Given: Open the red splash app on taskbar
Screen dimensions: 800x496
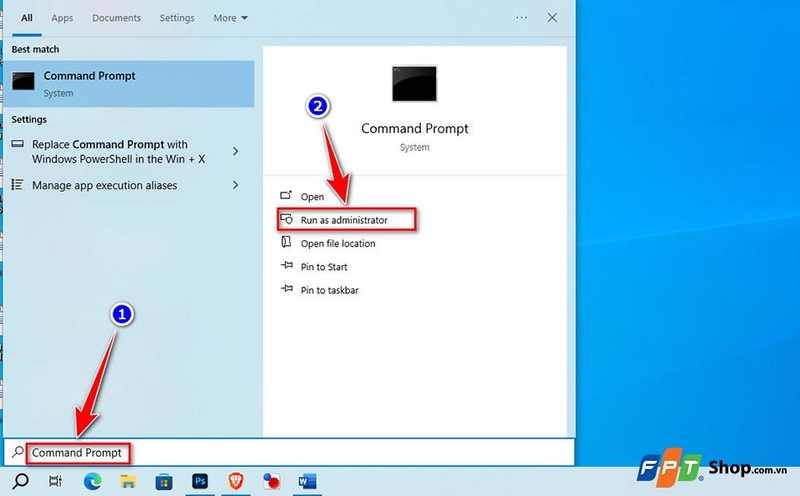Looking at the screenshot, I should pyautogui.click(x=271, y=481).
